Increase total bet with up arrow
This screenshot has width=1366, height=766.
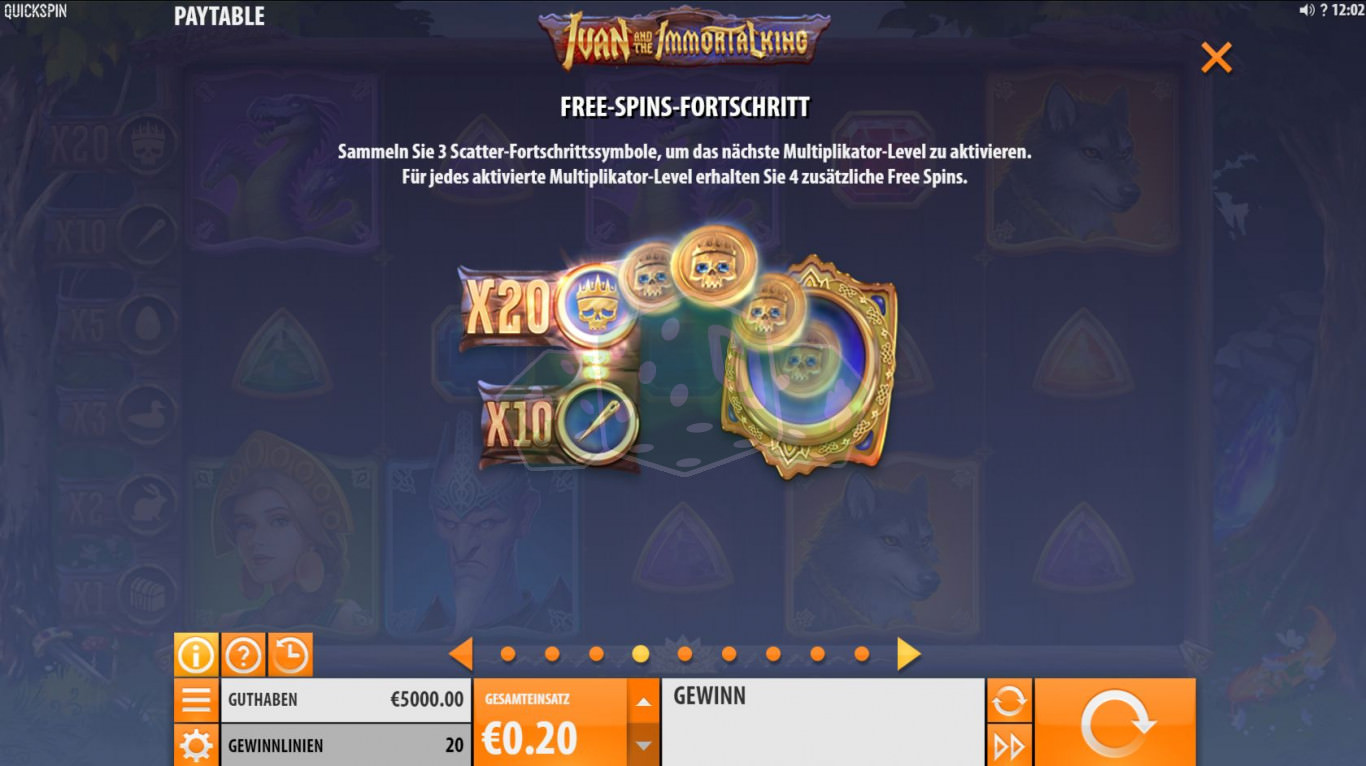pyautogui.click(x=644, y=701)
